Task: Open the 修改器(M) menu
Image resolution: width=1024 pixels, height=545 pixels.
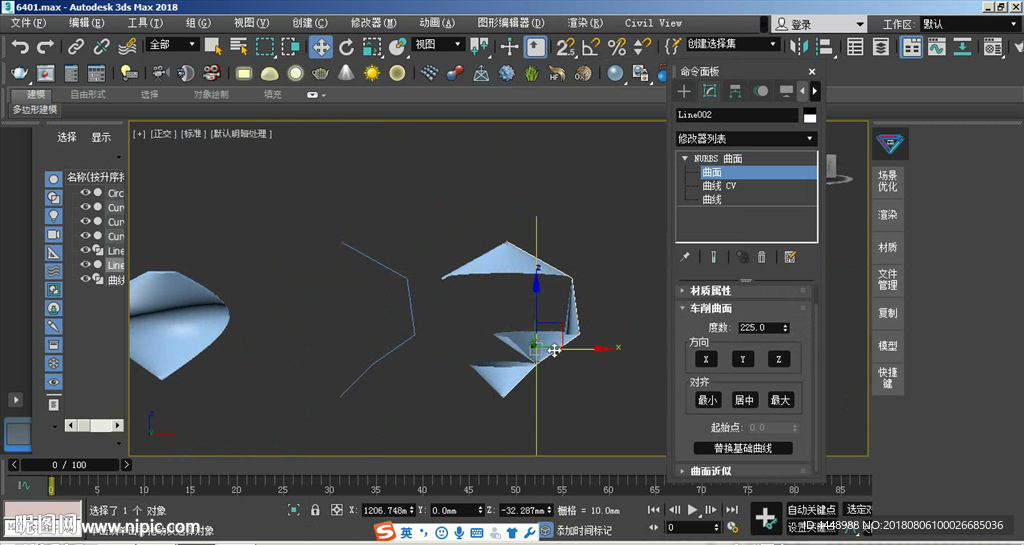Action: pos(373,23)
